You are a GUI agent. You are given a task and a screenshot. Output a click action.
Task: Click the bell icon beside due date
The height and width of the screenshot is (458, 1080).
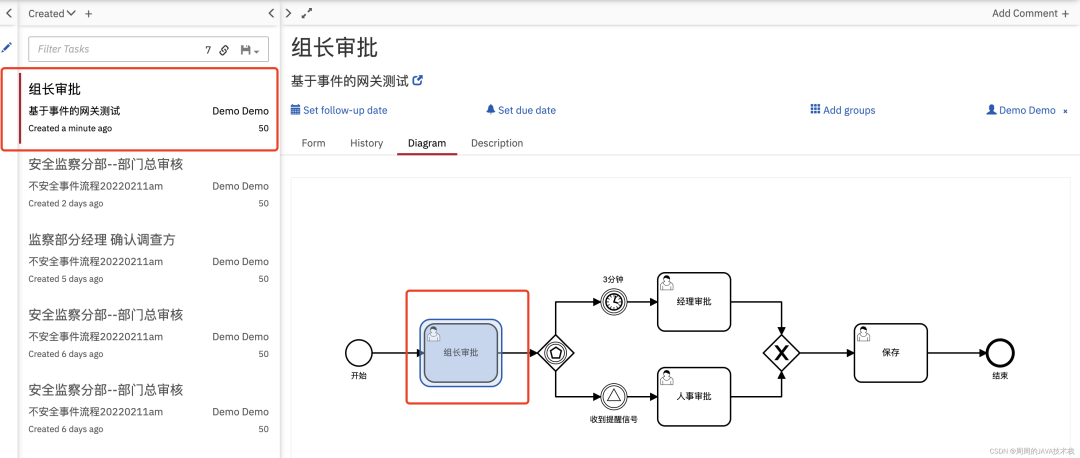pos(490,110)
